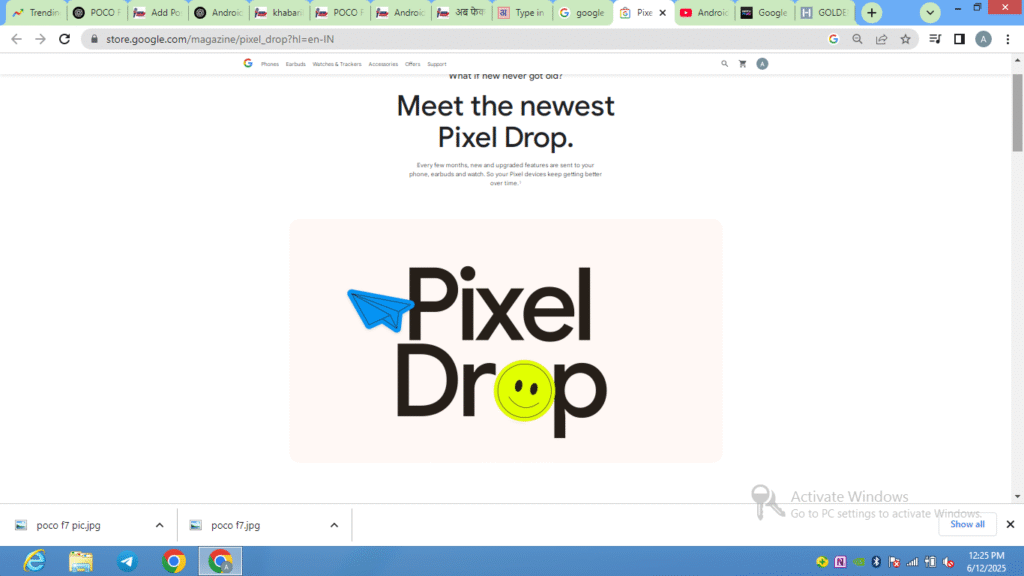Expand options for poco f7 pic.jpg download

click(159, 525)
